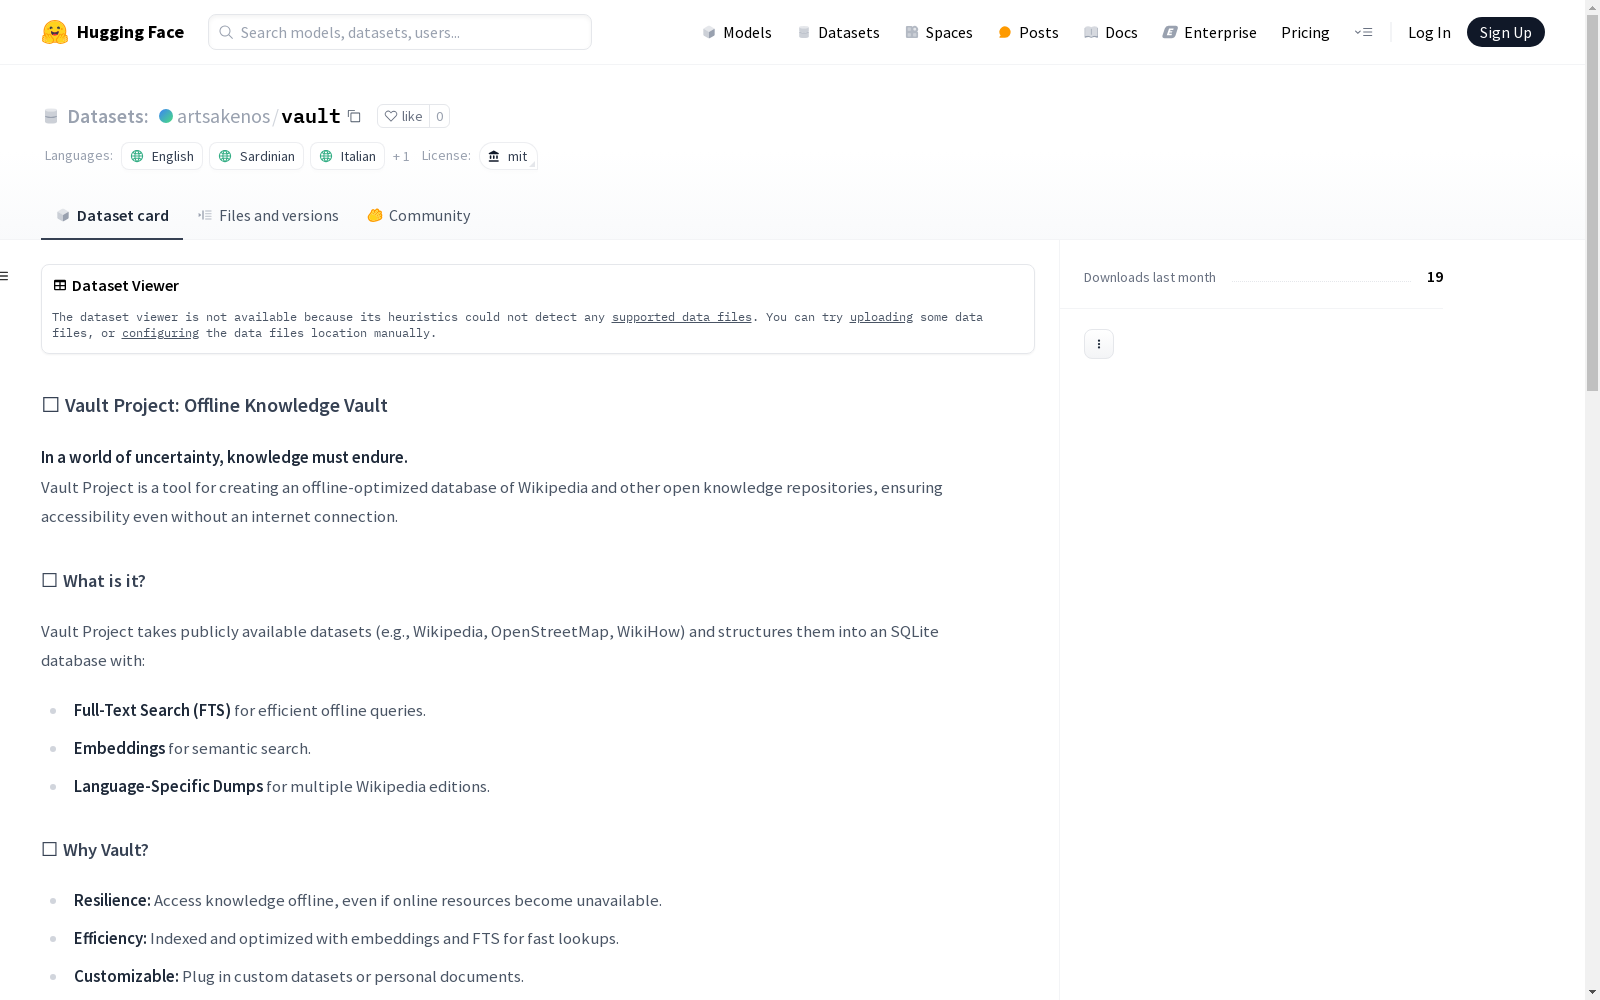Click the Downloads last month label

[x=1150, y=277]
